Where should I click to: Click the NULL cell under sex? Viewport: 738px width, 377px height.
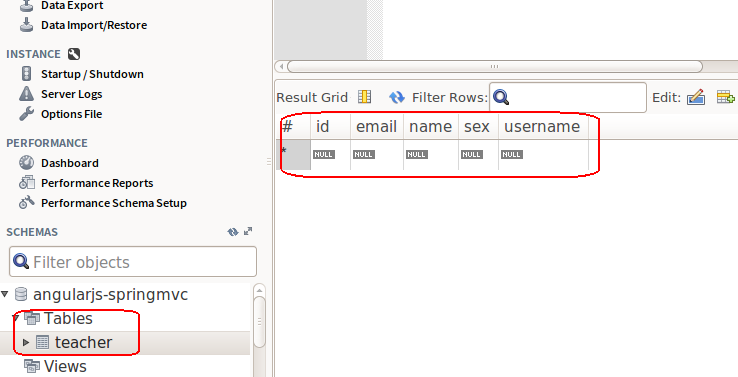pyautogui.click(x=478, y=154)
